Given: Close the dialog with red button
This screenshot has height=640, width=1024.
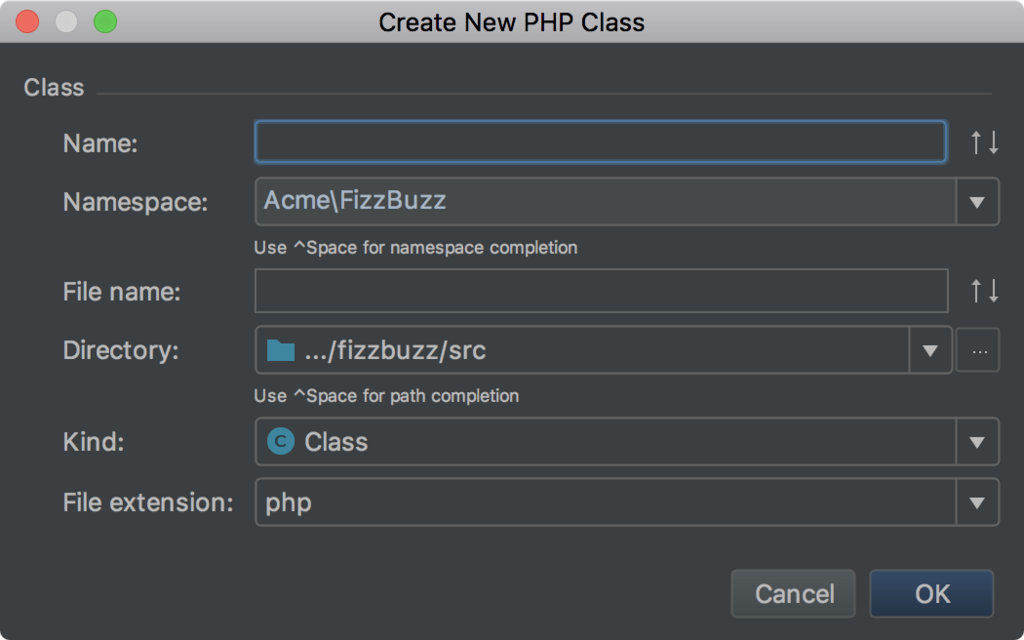Looking at the screenshot, I should point(28,21).
